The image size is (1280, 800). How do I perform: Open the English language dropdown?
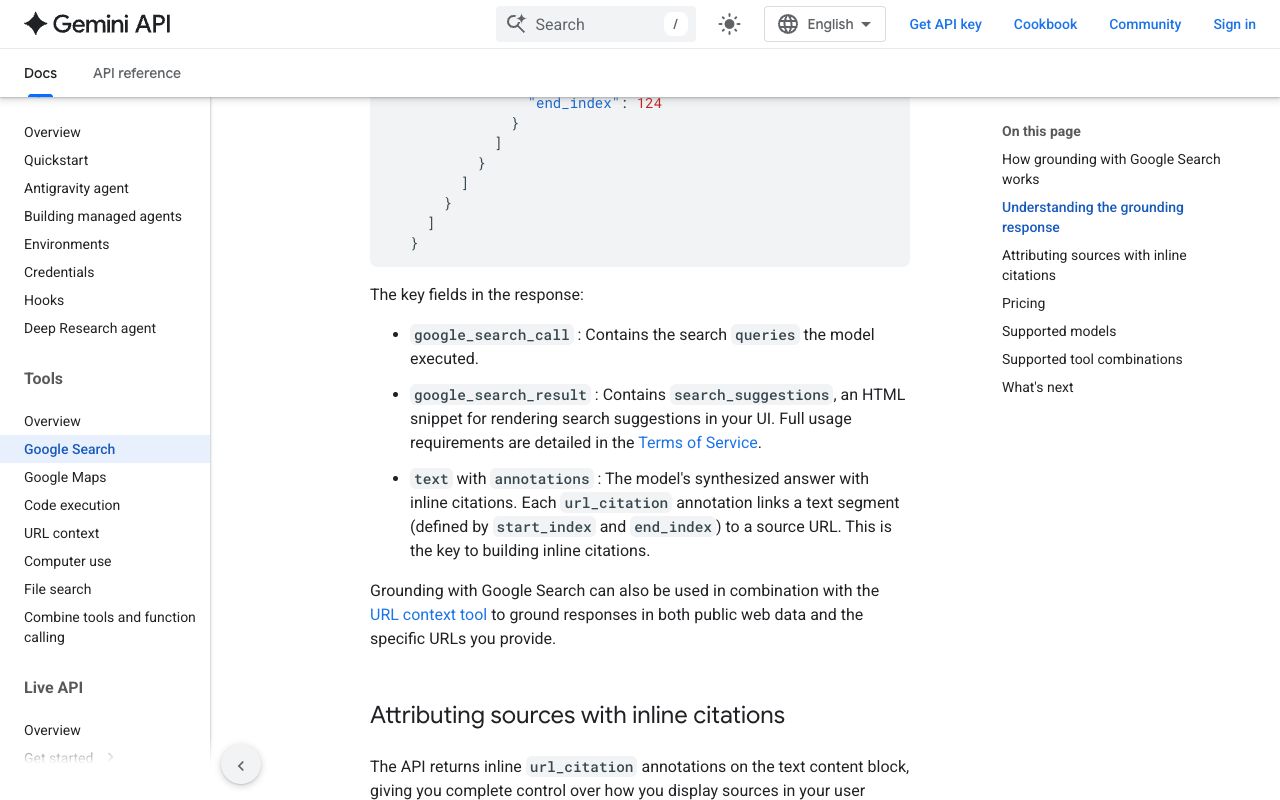point(825,24)
